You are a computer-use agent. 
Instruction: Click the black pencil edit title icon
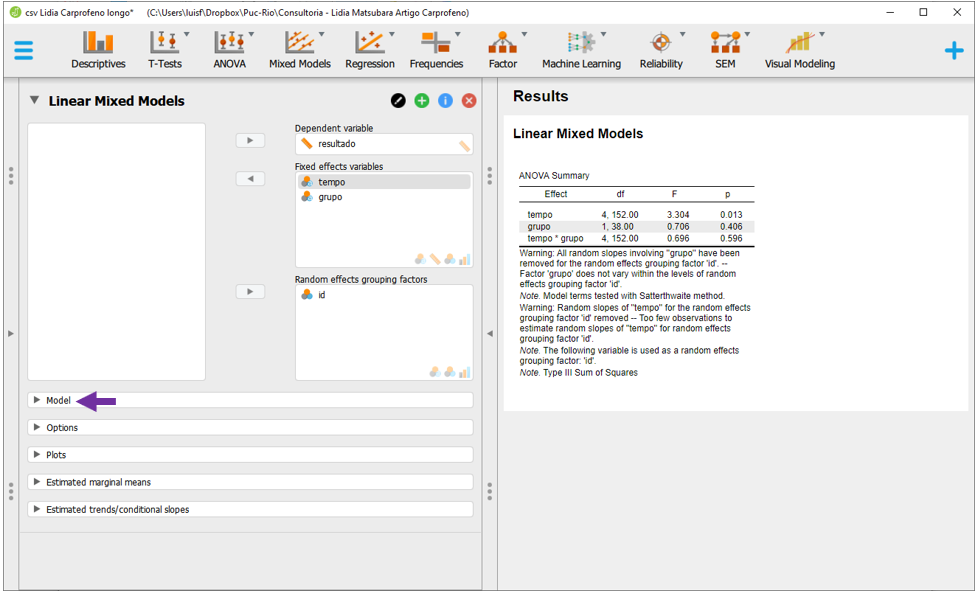tap(398, 101)
